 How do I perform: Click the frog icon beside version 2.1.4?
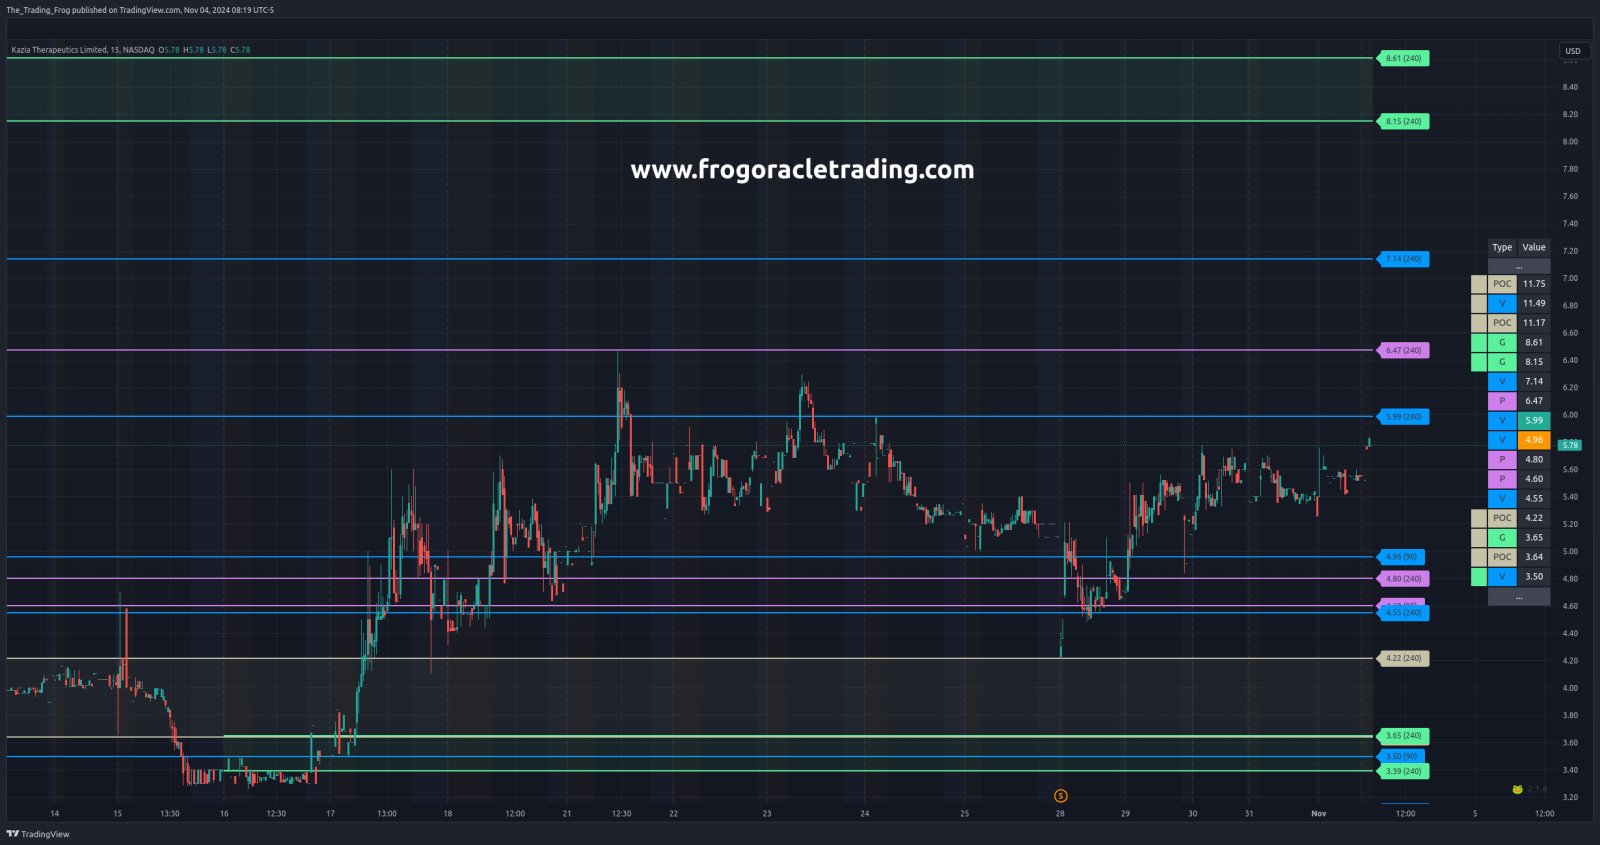tap(1517, 789)
